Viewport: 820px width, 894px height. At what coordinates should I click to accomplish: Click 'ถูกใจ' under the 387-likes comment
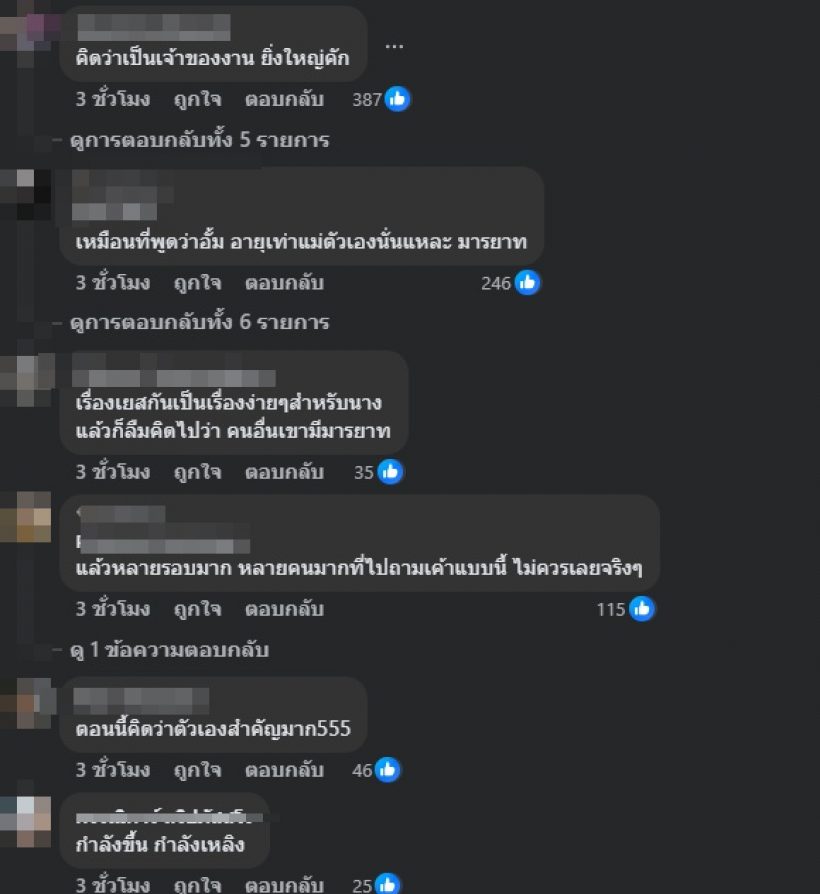click(197, 100)
